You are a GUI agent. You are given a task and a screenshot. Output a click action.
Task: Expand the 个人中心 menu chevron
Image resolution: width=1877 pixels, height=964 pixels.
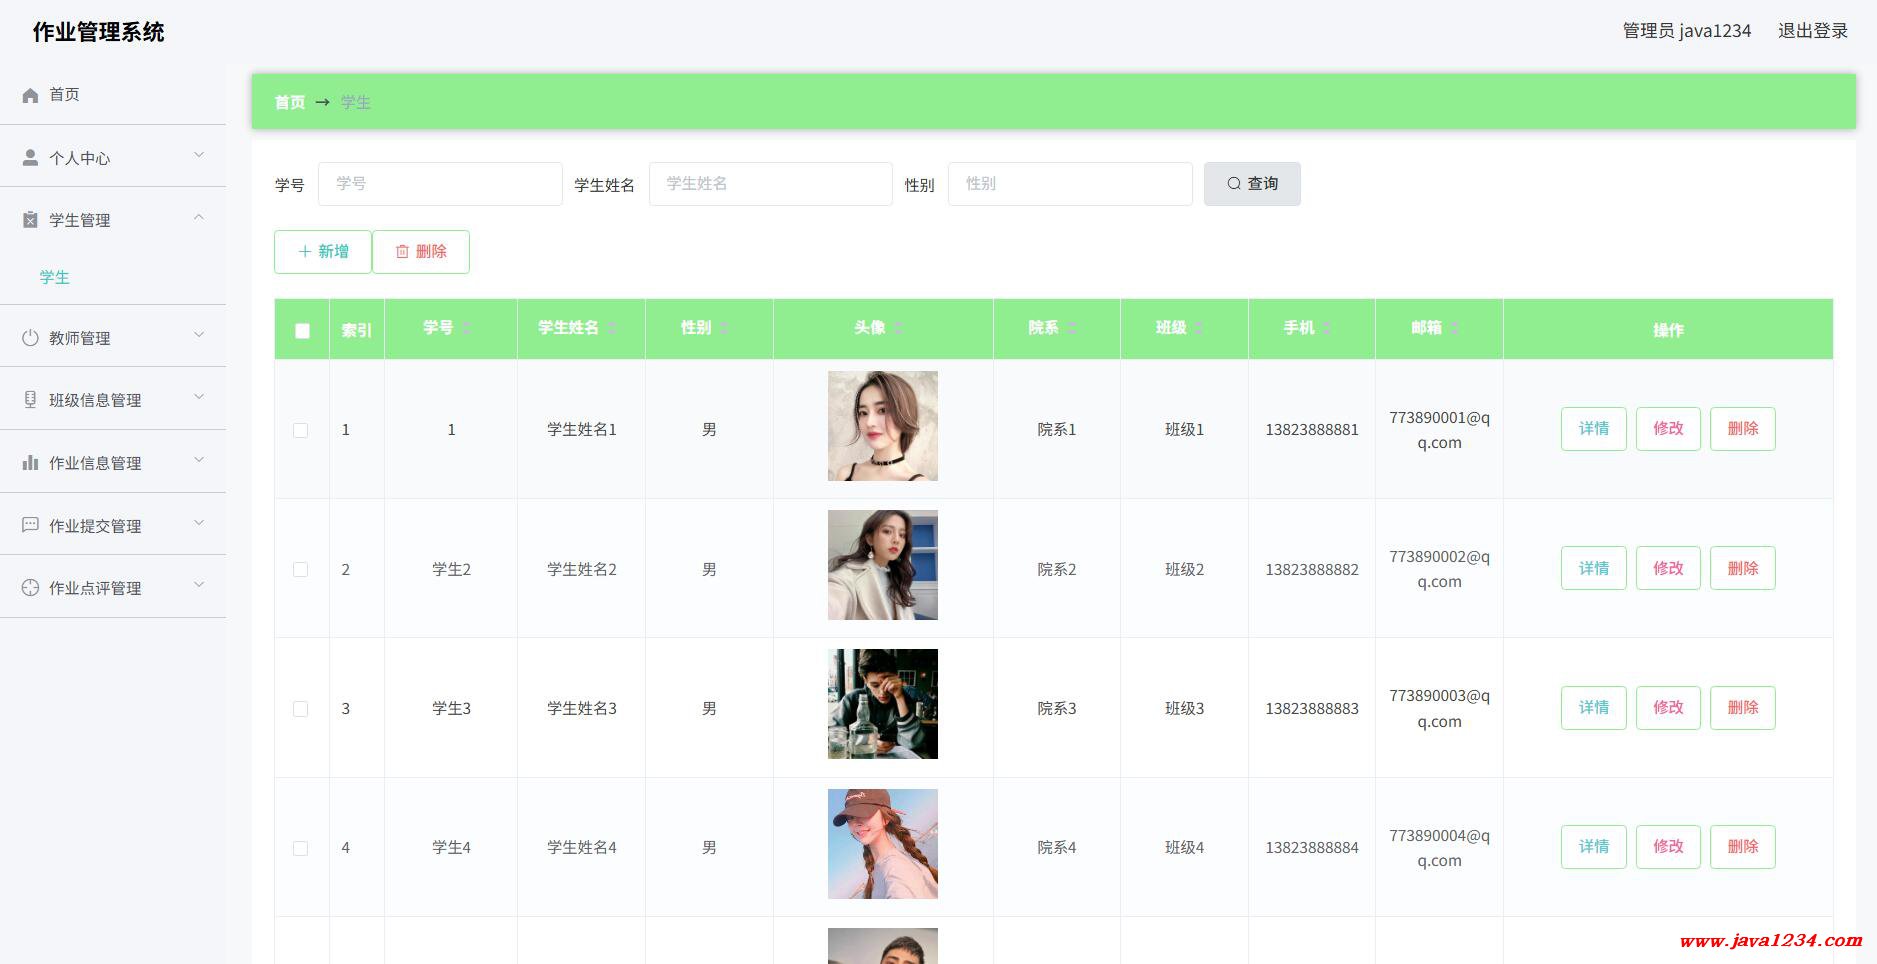point(199,155)
